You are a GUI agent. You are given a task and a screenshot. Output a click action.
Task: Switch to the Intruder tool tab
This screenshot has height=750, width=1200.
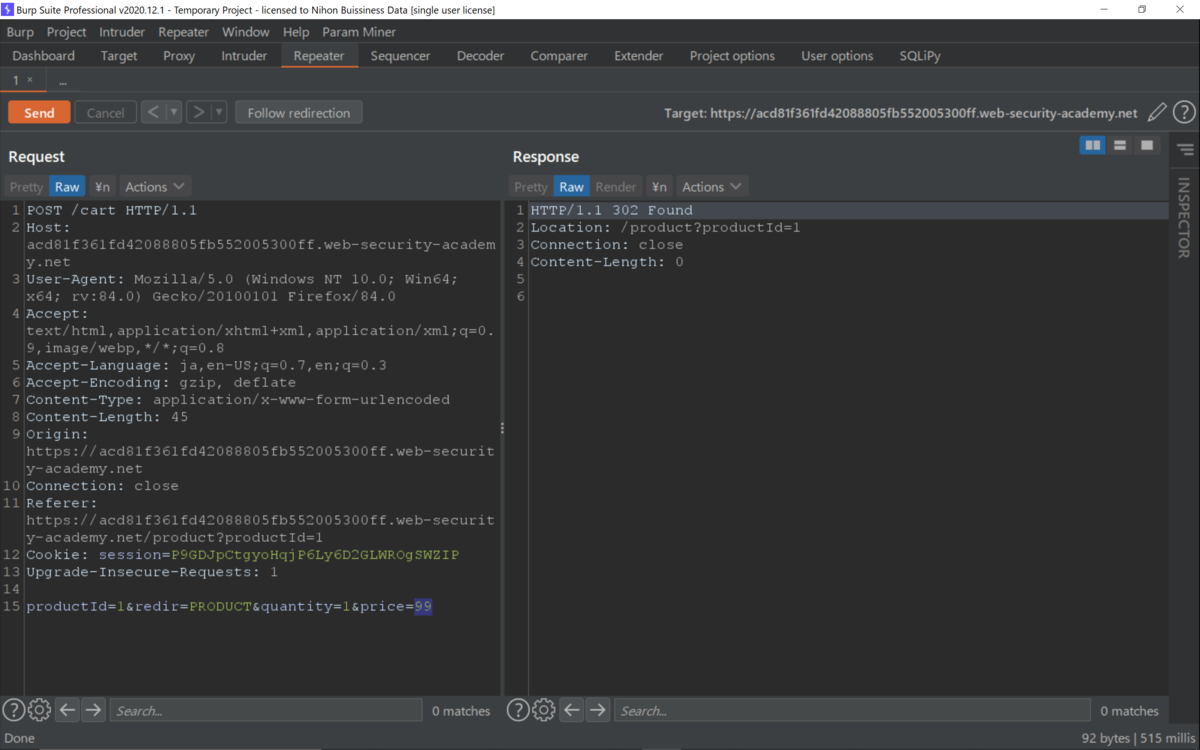click(244, 56)
